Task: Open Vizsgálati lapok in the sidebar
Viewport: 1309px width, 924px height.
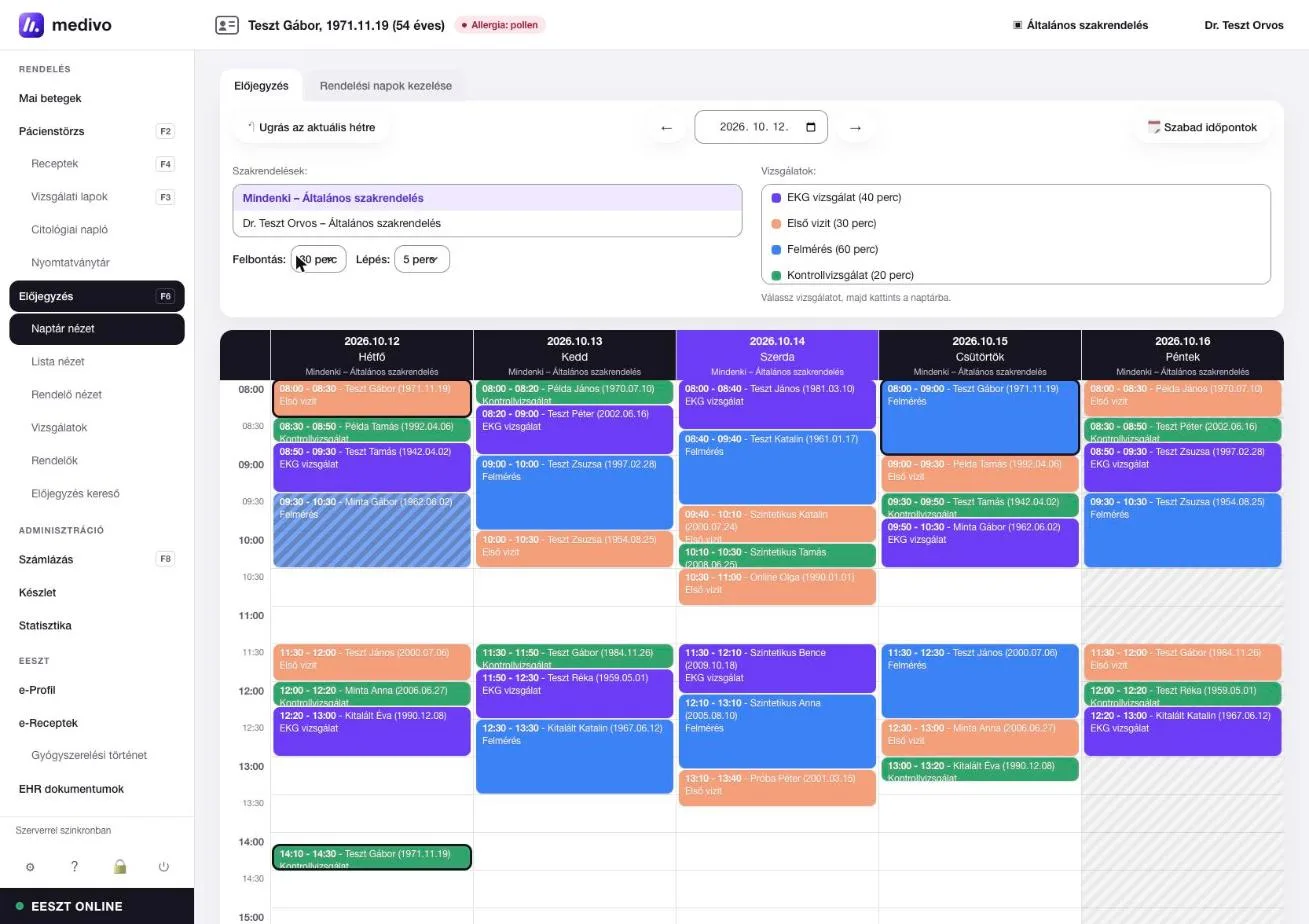Action: (x=97, y=197)
